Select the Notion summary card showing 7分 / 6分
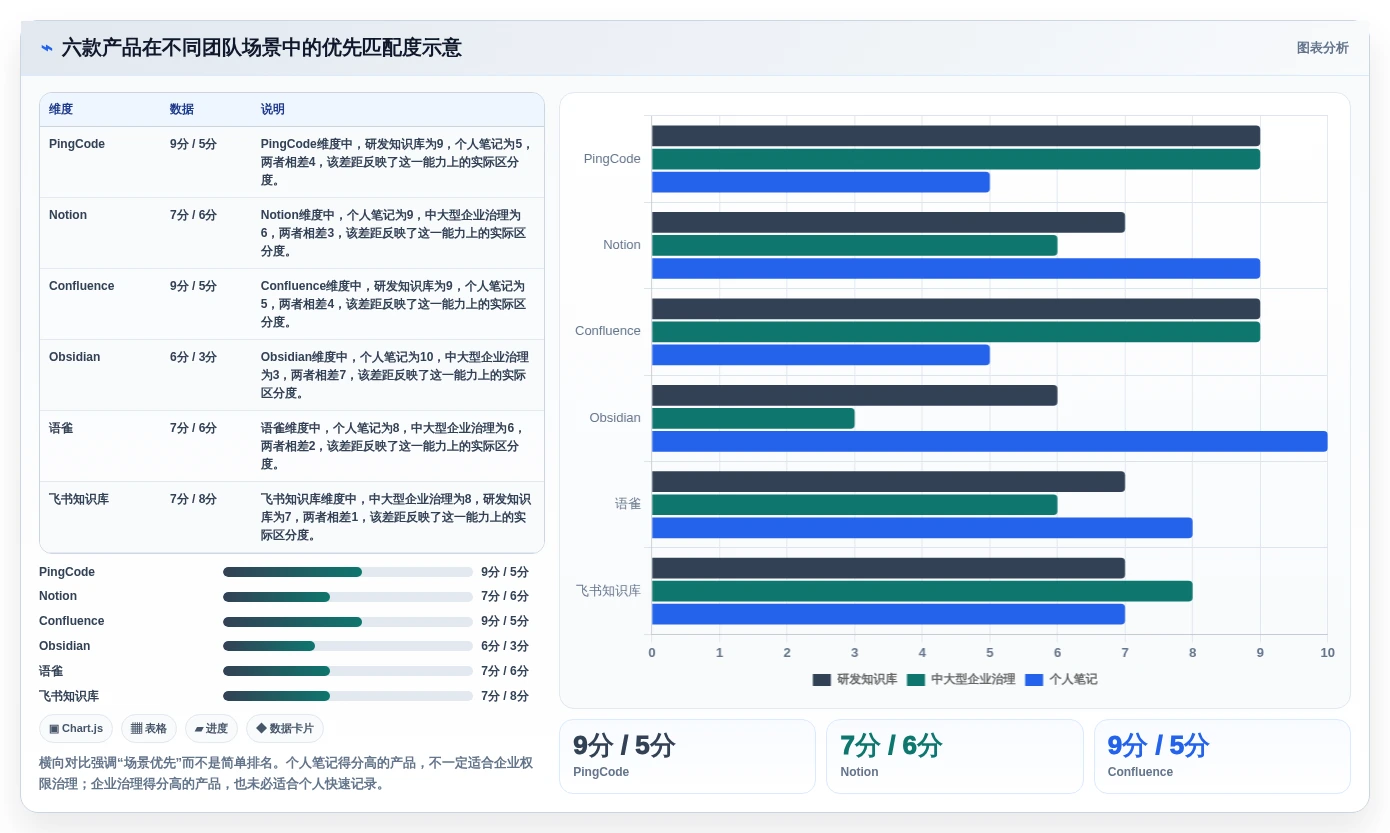Viewport: 1390px width, 833px height. click(955, 757)
